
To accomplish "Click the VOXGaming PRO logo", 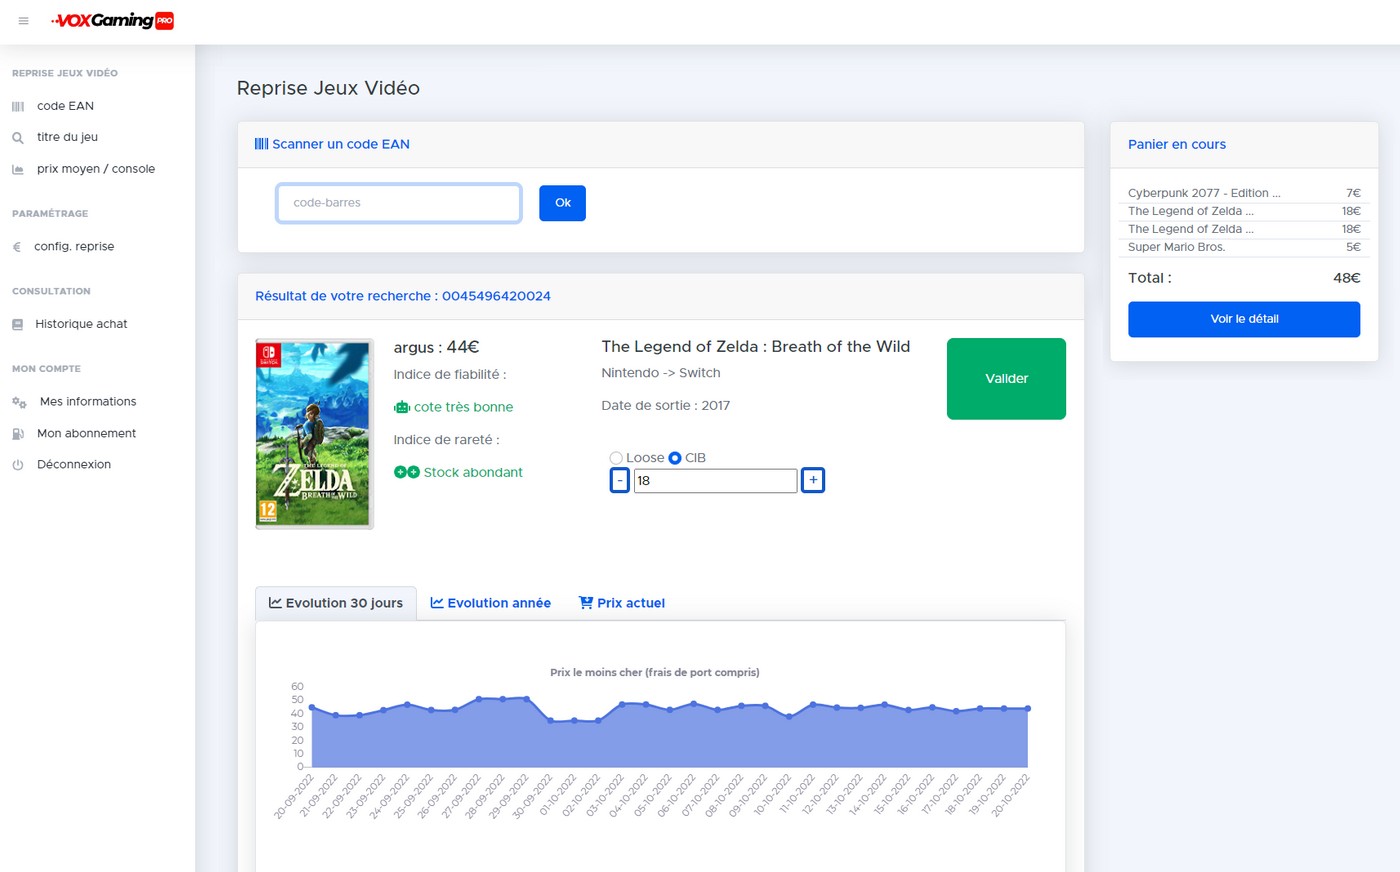I will pyautogui.click(x=113, y=20).
